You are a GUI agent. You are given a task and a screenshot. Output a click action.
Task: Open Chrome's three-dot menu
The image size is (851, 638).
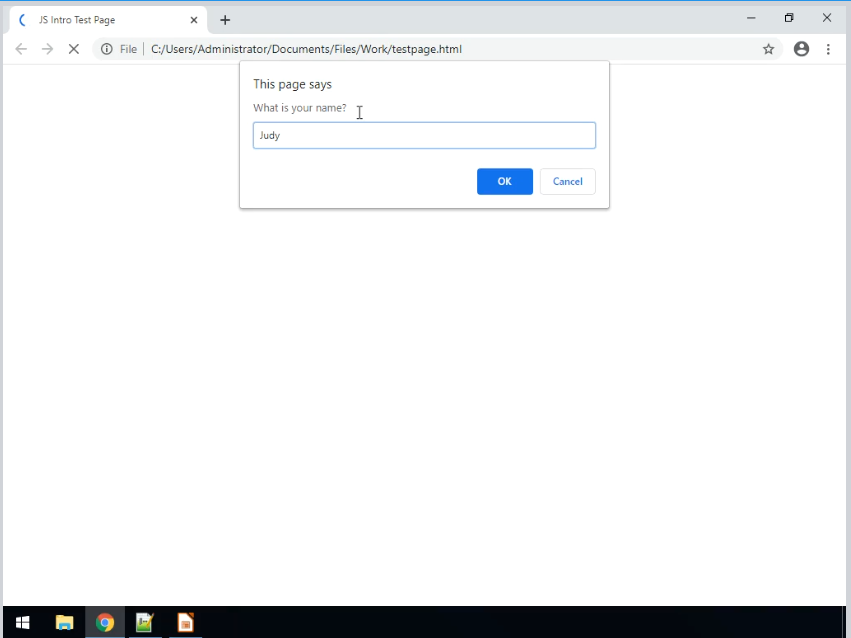click(828, 49)
